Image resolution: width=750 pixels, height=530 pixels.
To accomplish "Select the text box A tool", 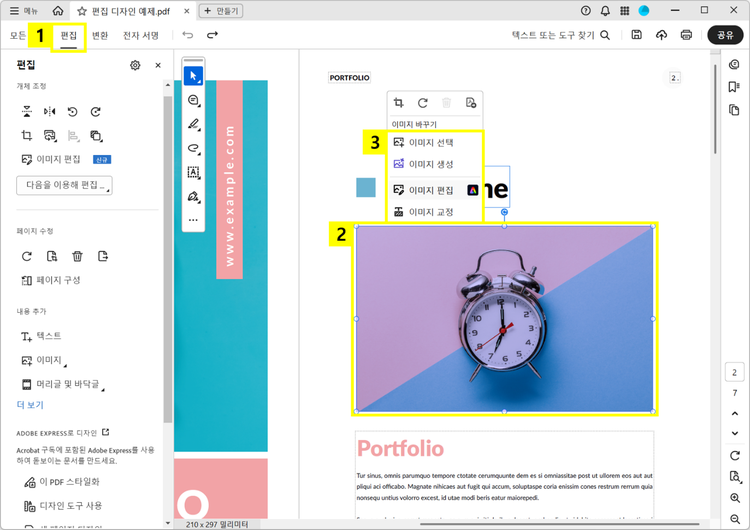I will pyautogui.click(x=193, y=172).
